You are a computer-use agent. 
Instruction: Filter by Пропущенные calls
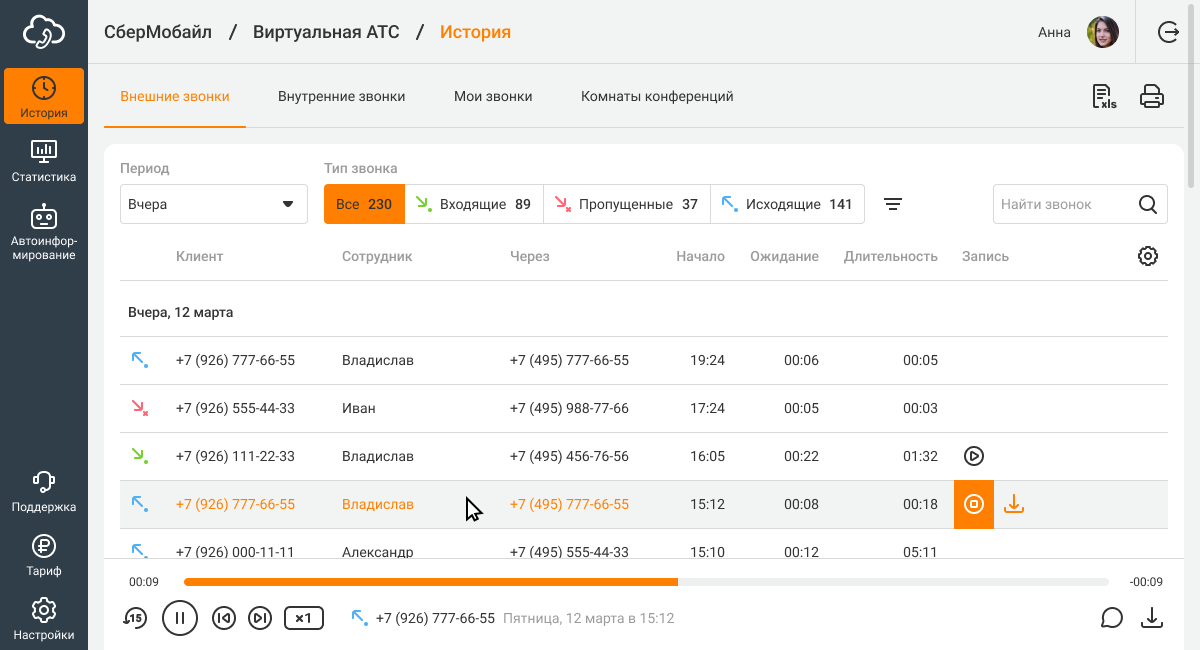pos(627,204)
